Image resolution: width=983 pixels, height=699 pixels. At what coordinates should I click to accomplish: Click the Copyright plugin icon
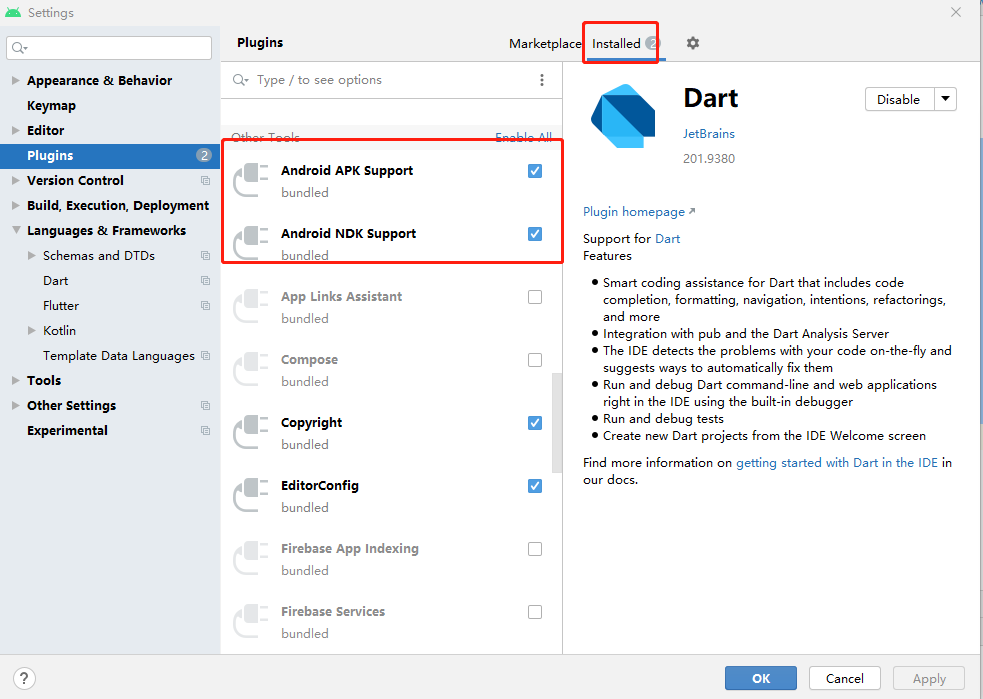click(x=251, y=432)
